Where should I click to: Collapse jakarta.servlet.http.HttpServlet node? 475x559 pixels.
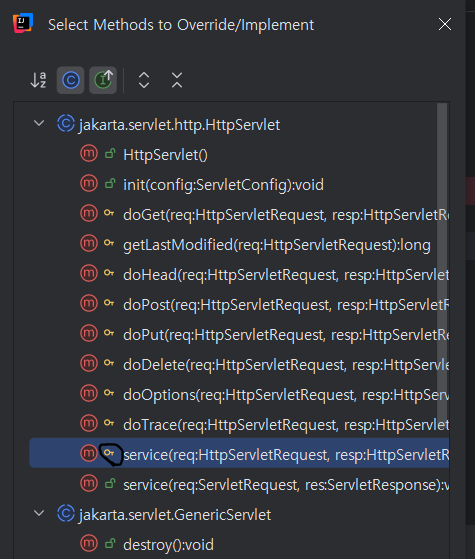click(x=39, y=124)
